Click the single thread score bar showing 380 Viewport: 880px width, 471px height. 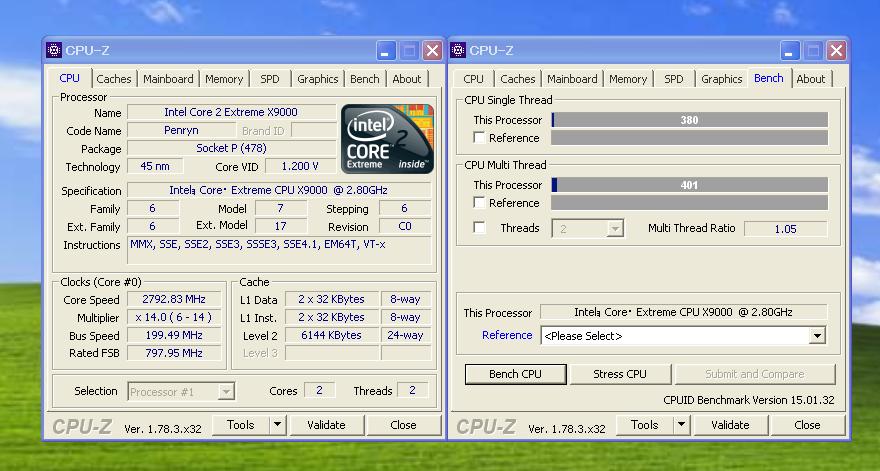[x=689, y=120]
